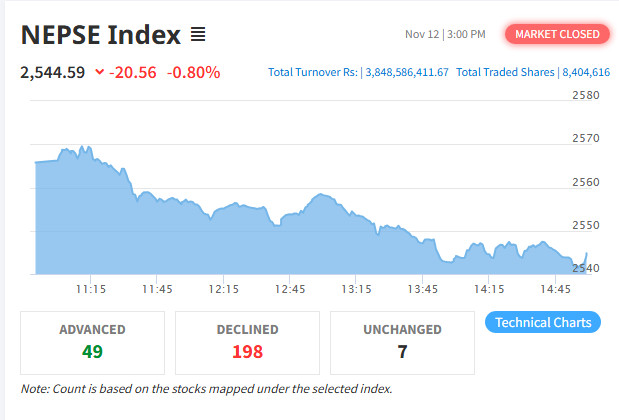This screenshot has height=420, width=619.
Task: Click the NEPSE Index title
Action: coord(100,35)
